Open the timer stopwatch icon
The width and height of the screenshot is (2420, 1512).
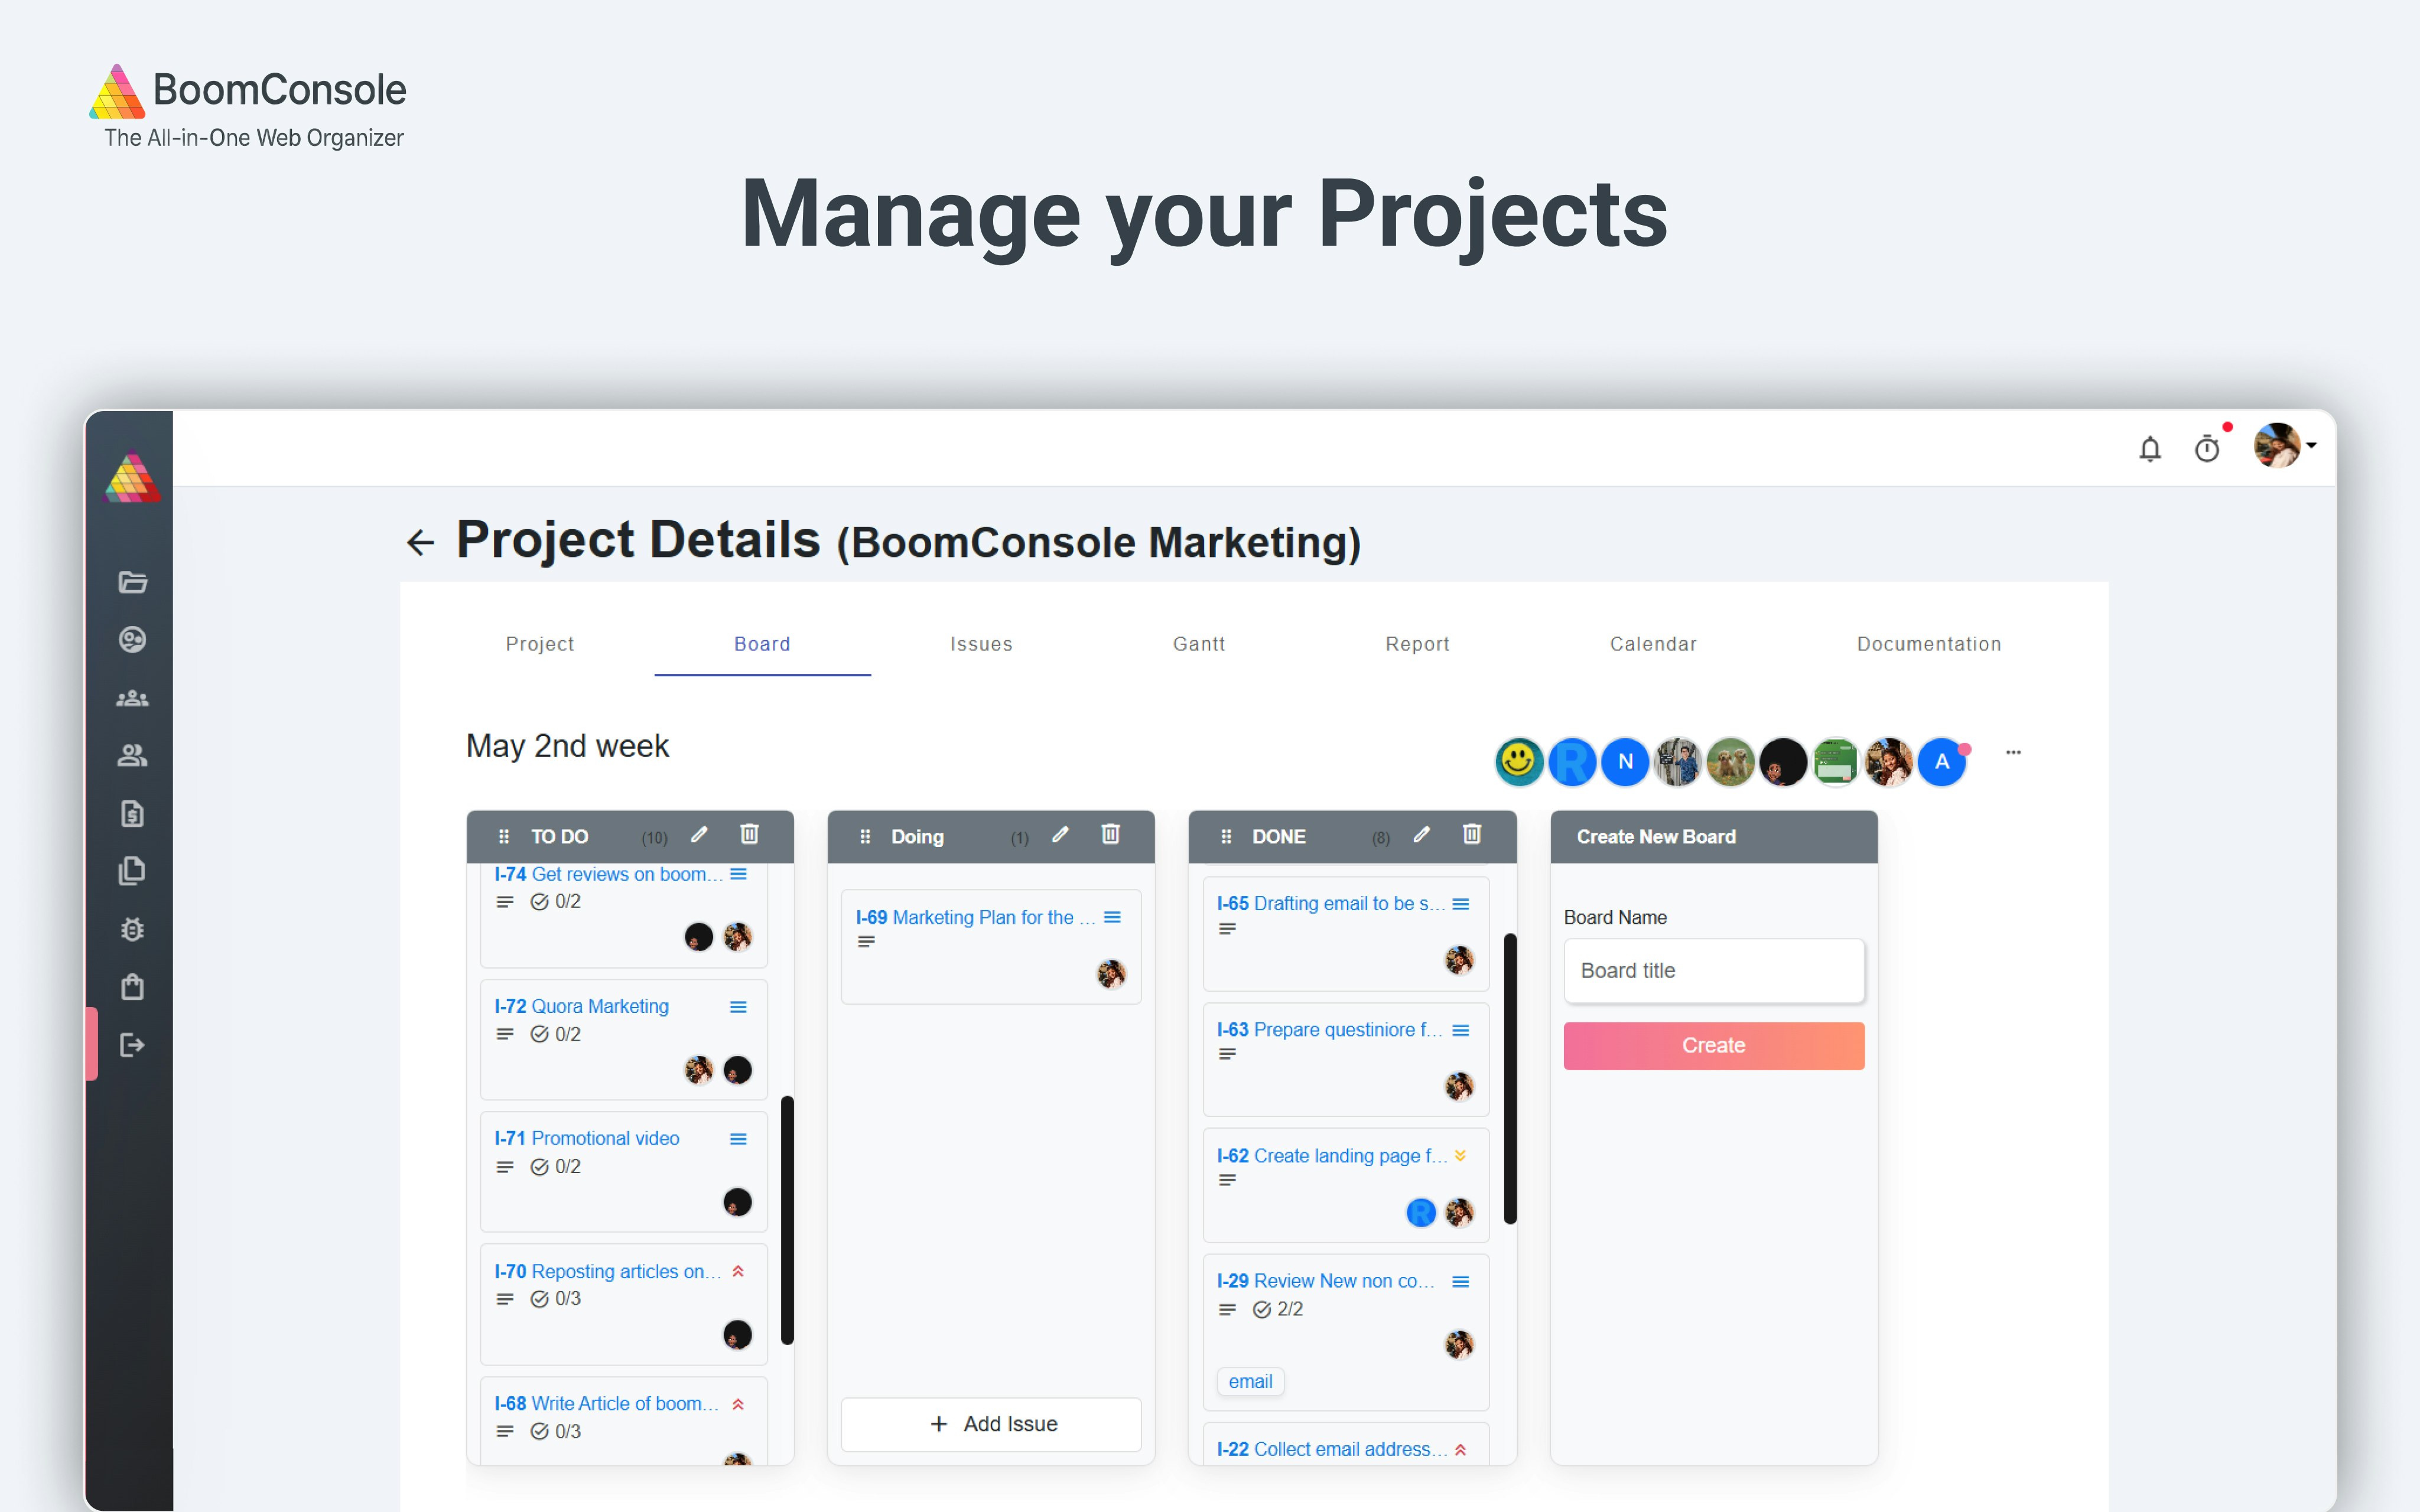(2207, 449)
